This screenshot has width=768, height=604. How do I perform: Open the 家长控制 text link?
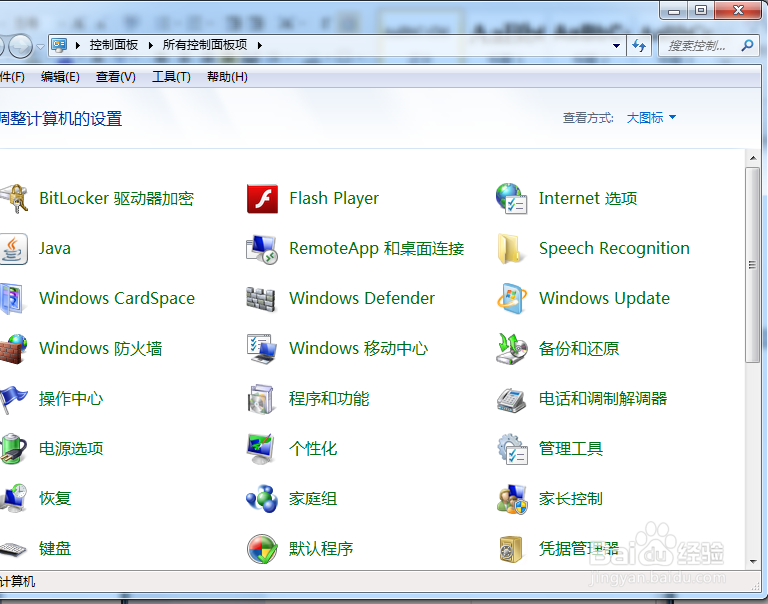571,499
